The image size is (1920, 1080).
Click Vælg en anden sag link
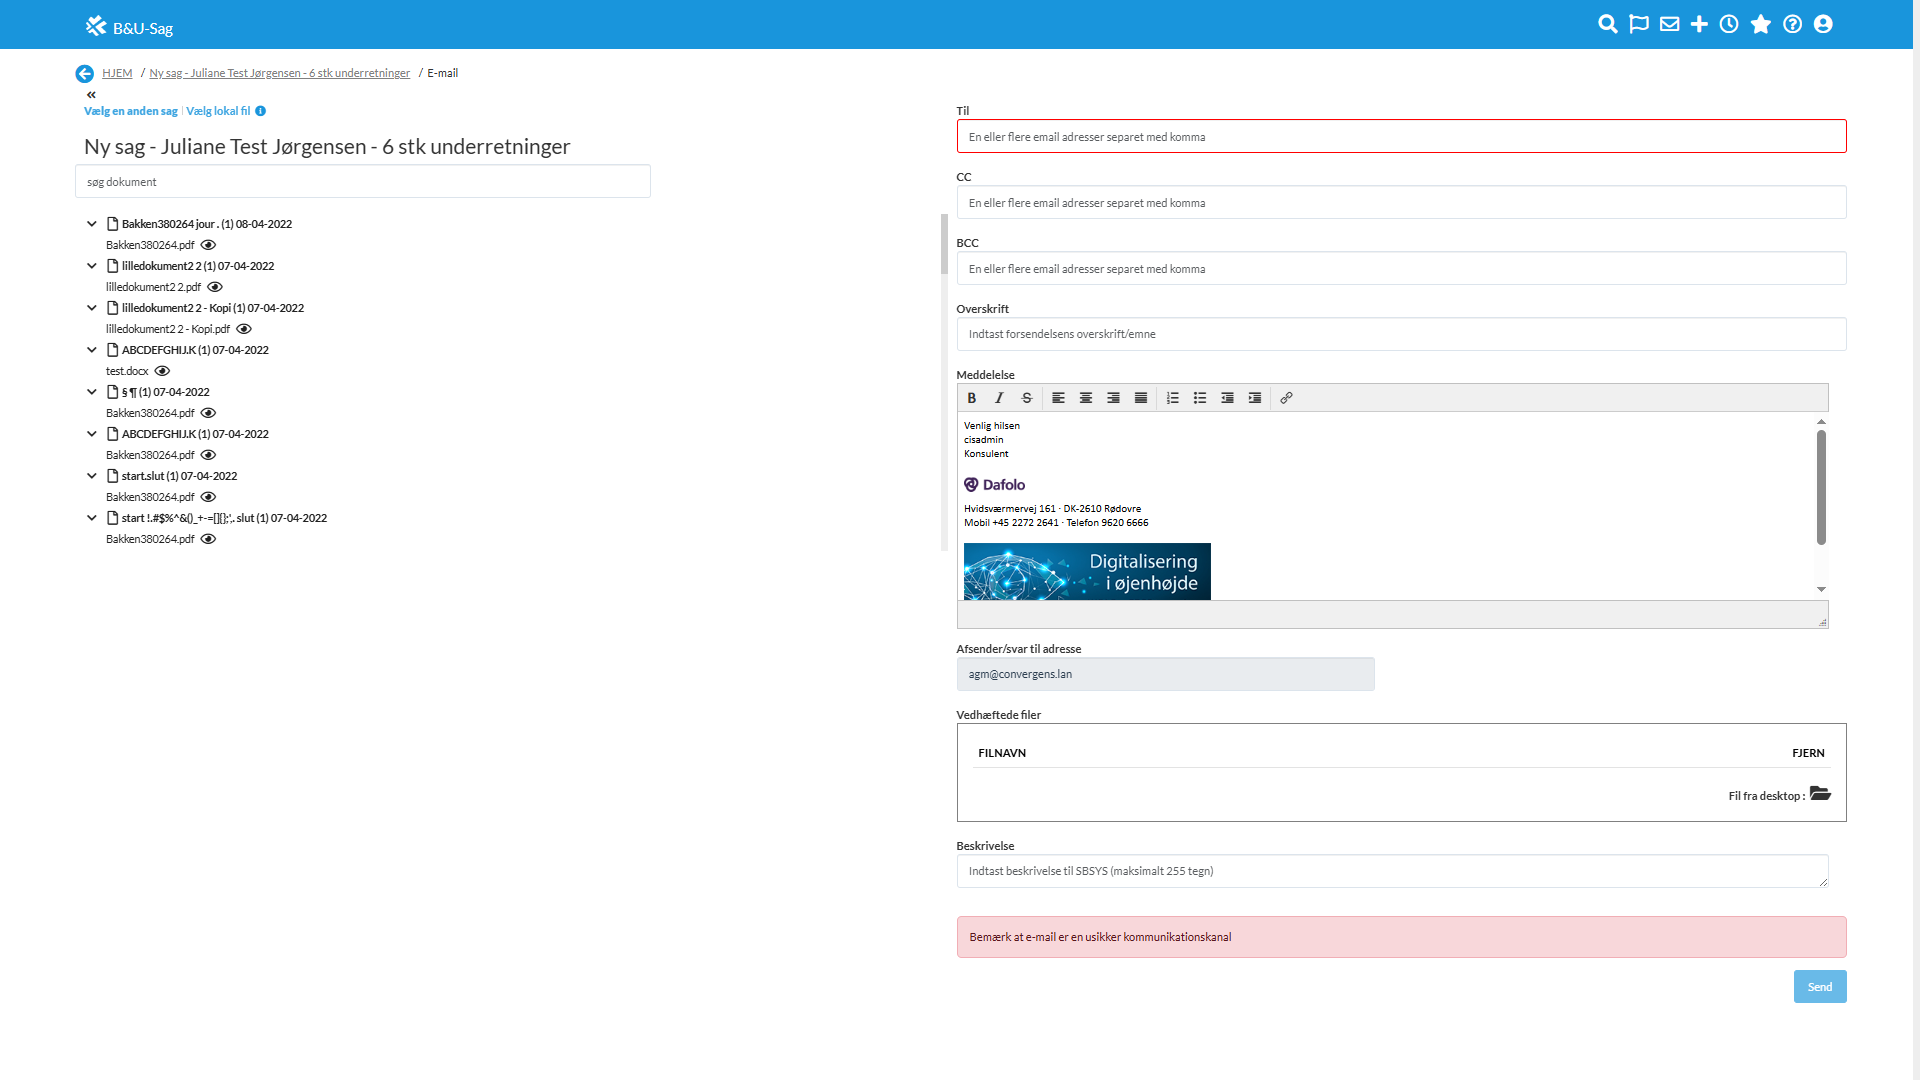point(130,111)
